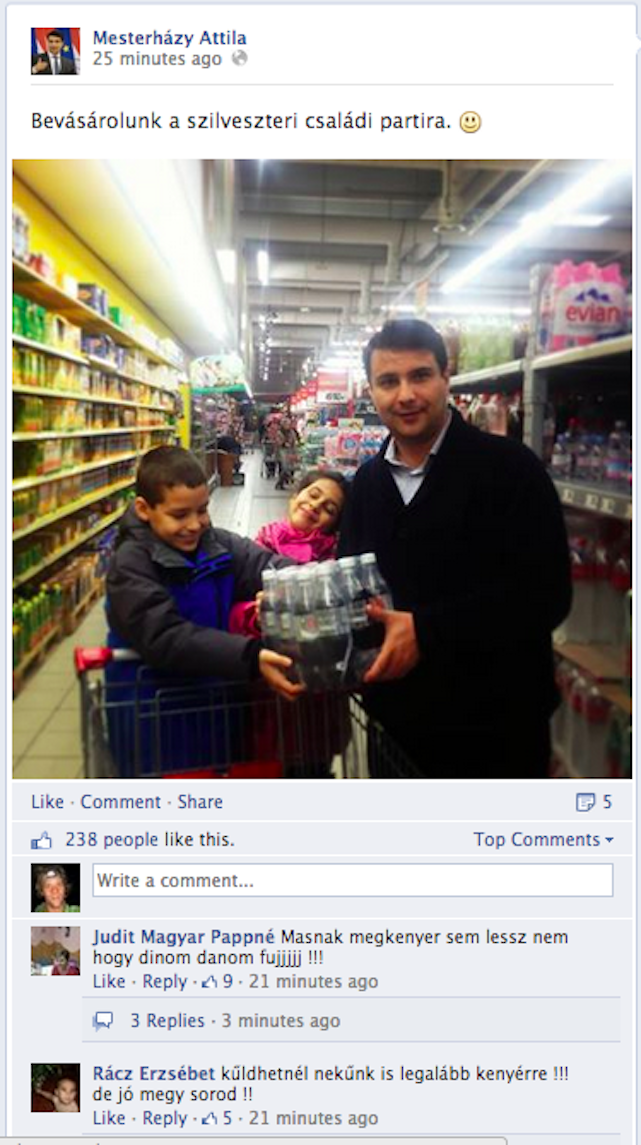Reply to Rácz Erzsébet's comment
Screen dimensions: 641x1145
pyautogui.click(x=164, y=1118)
